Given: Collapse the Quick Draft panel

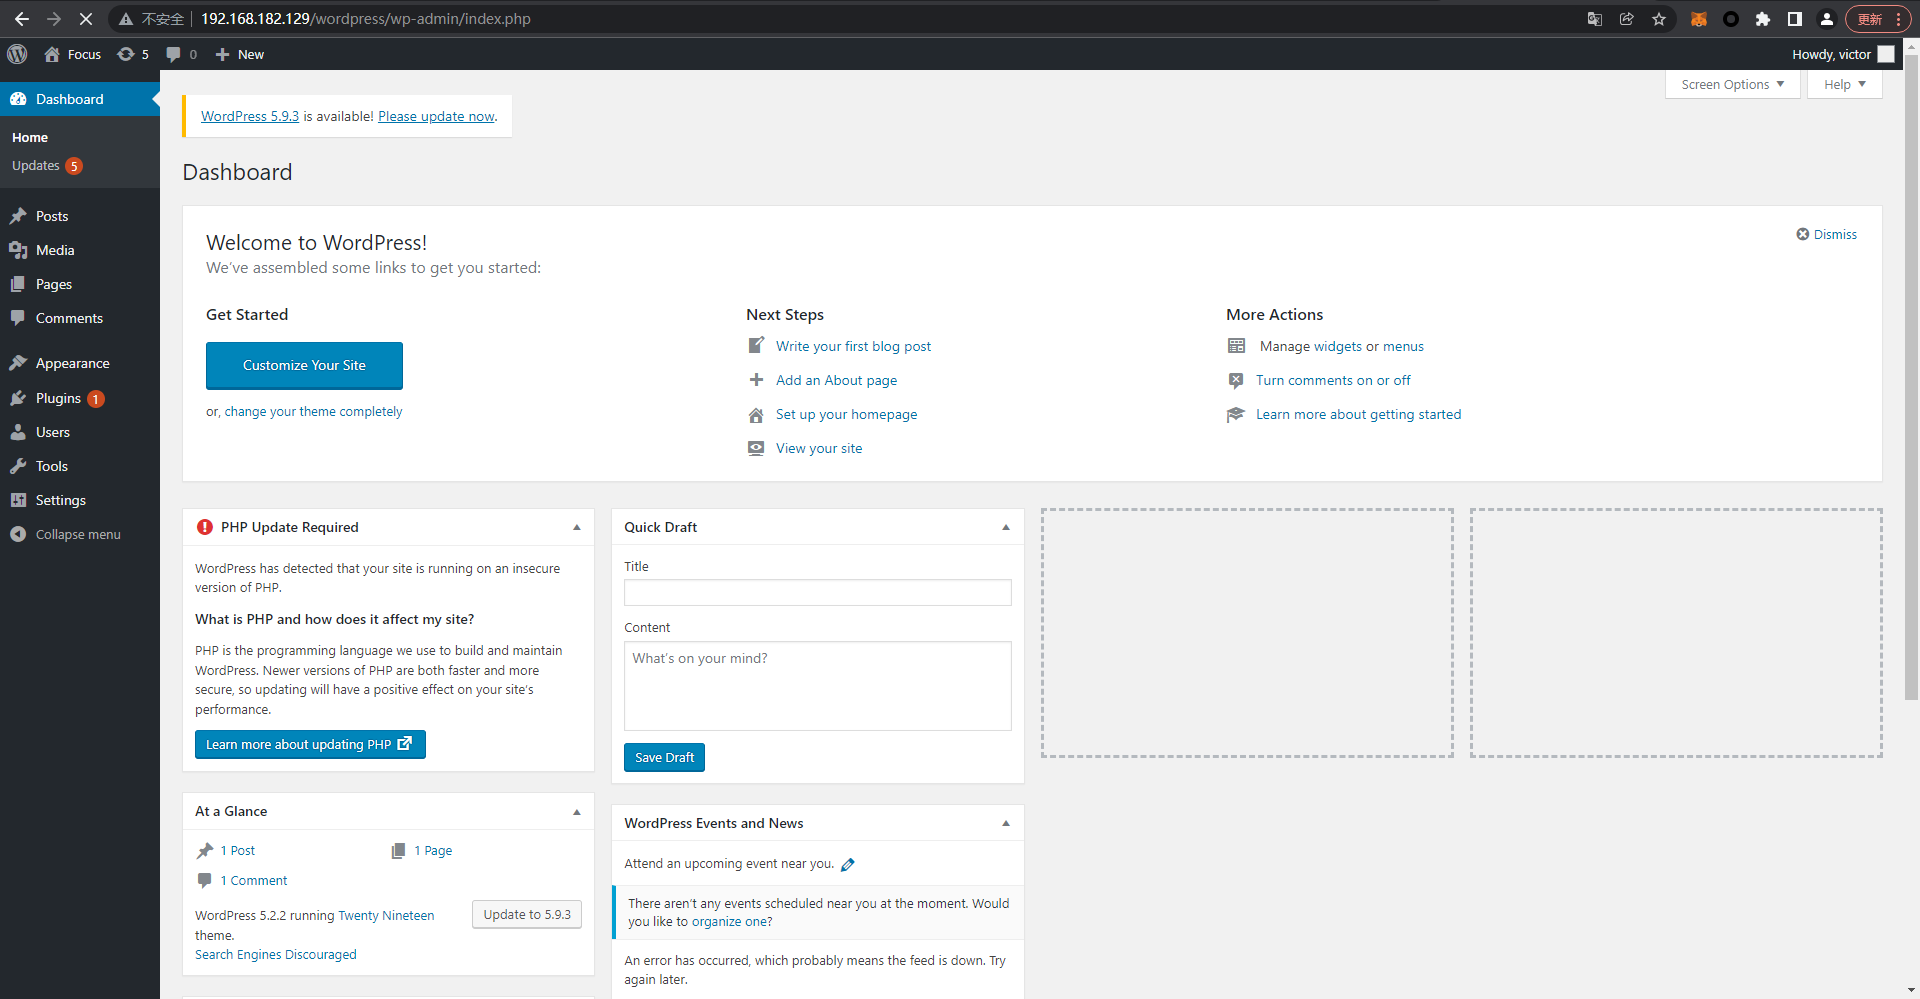Looking at the screenshot, I should [x=1006, y=527].
